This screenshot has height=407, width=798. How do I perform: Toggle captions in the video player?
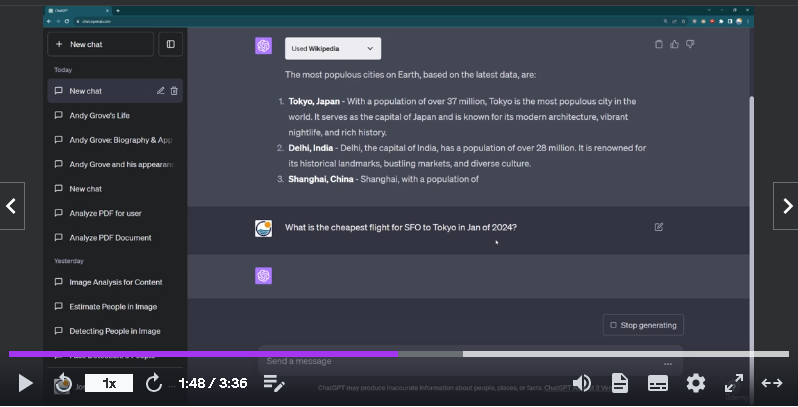tap(658, 383)
